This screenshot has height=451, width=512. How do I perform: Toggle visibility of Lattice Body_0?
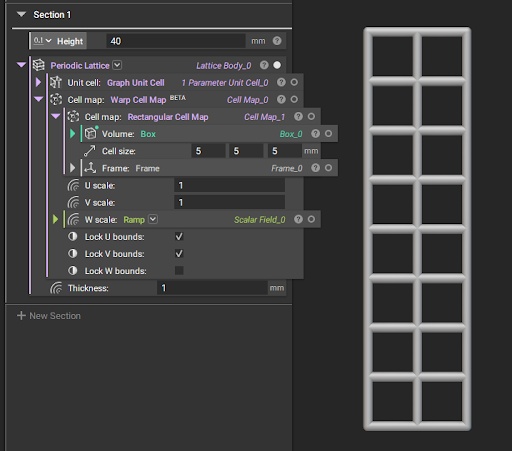pos(277,65)
